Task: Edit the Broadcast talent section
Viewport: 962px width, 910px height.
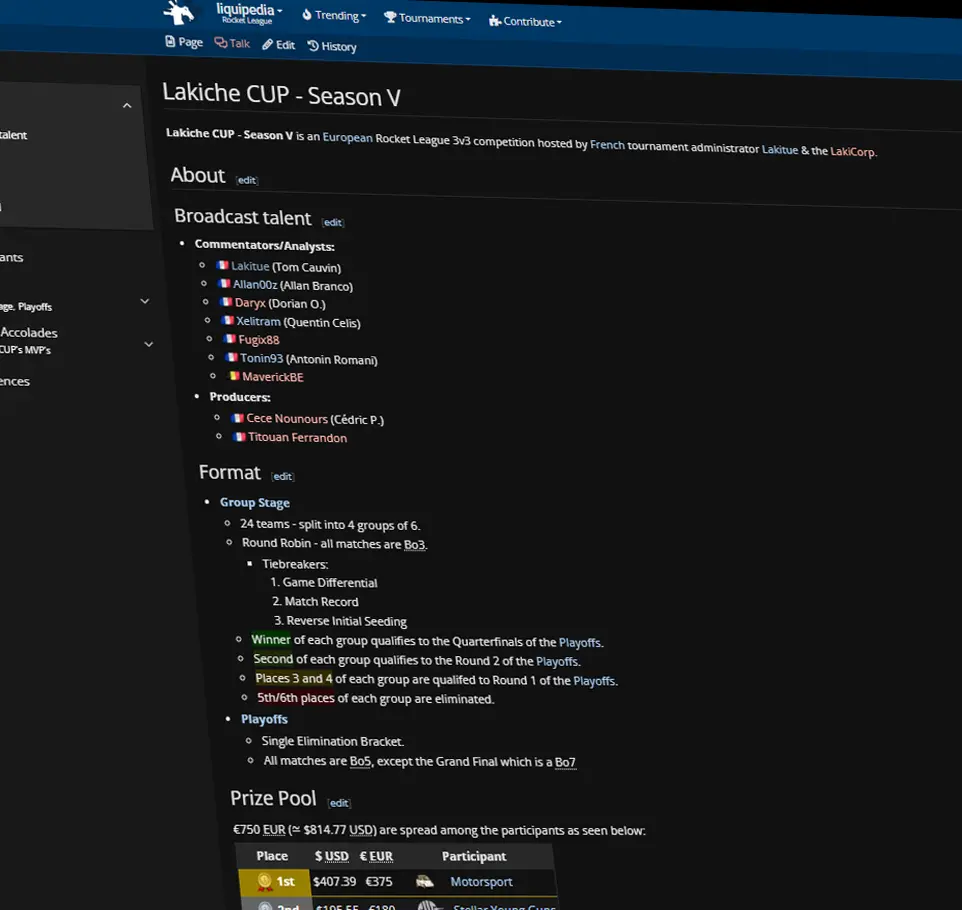Action: [x=333, y=222]
